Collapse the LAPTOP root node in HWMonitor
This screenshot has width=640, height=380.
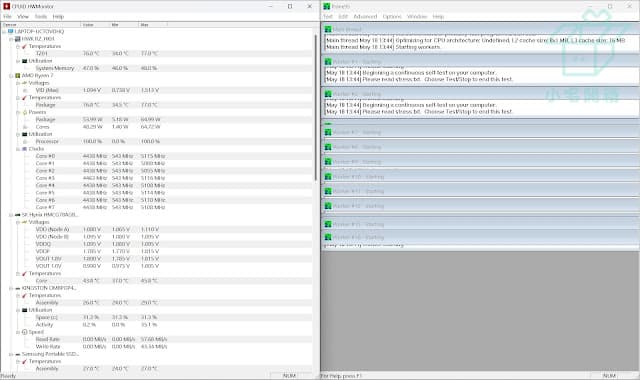click(x=4, y=31)
